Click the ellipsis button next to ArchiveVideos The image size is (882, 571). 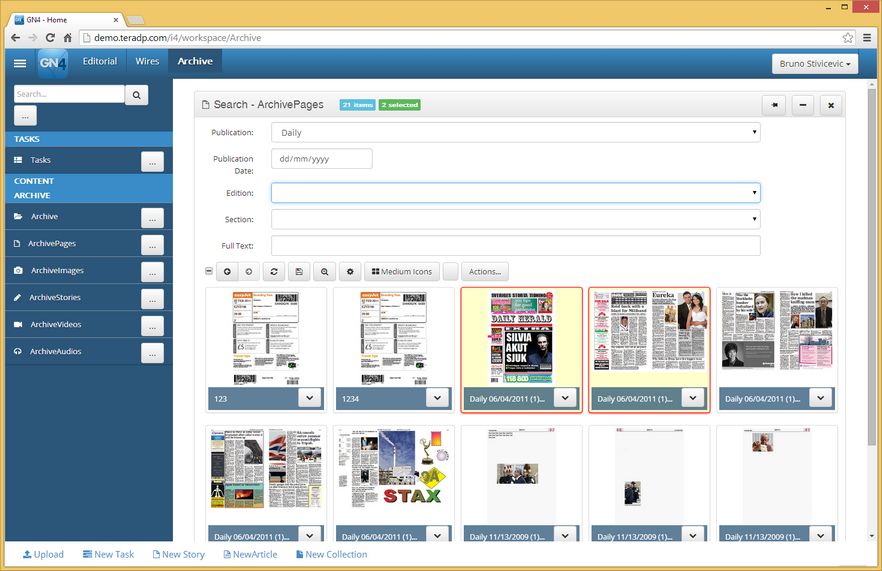[x=152, y=326]
